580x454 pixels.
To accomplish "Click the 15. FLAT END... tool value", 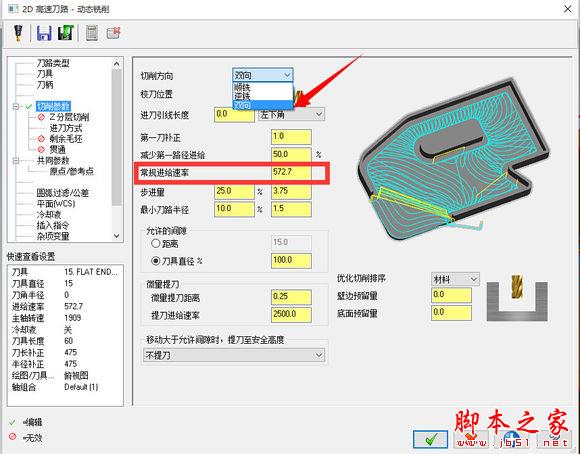I will 91,272.
